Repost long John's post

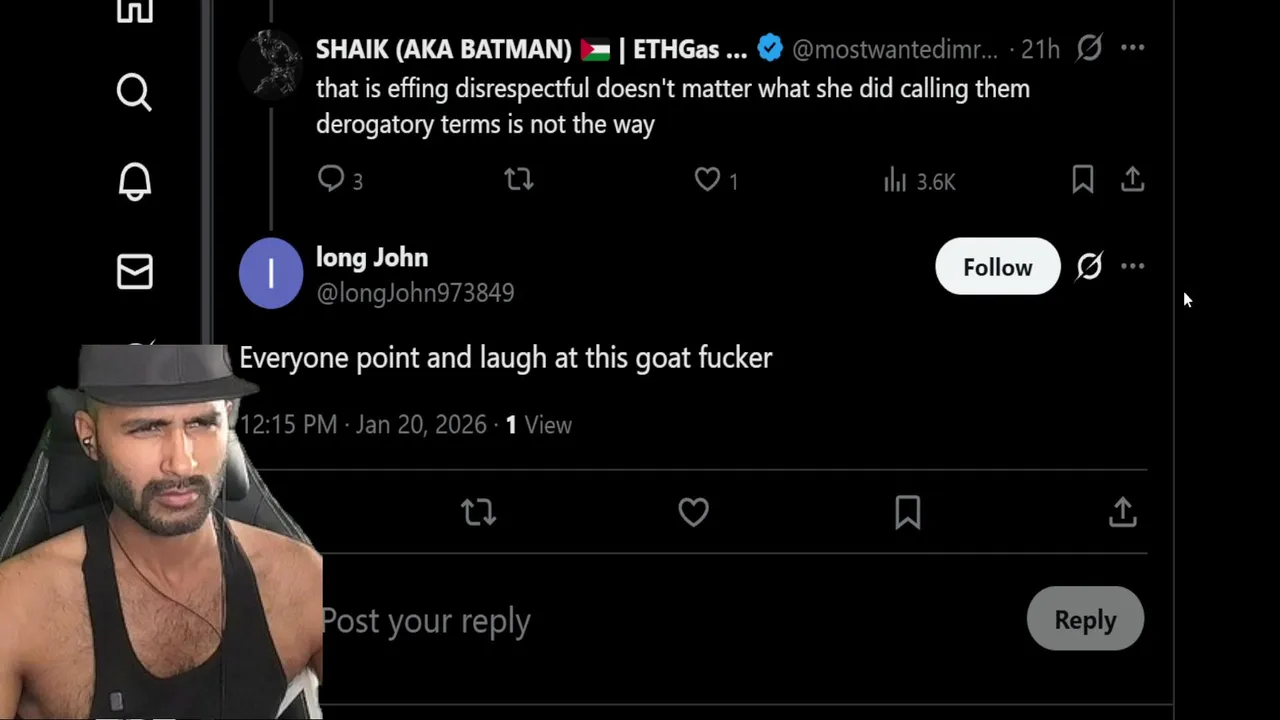click(x=478, y=512)
